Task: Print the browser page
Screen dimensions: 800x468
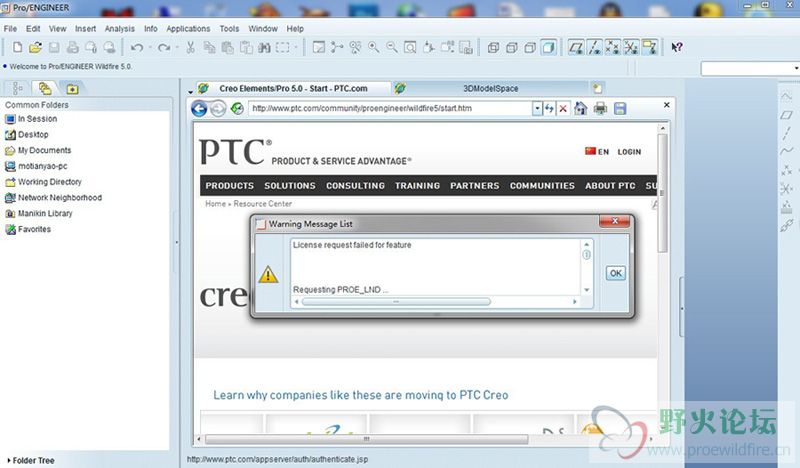Action: click(600, 108)
